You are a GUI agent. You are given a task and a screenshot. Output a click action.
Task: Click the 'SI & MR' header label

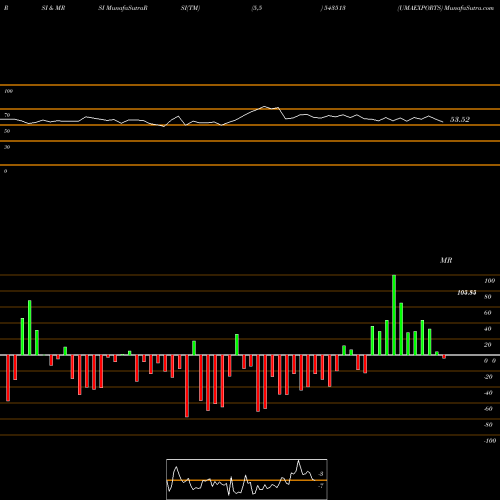point(53,8)
